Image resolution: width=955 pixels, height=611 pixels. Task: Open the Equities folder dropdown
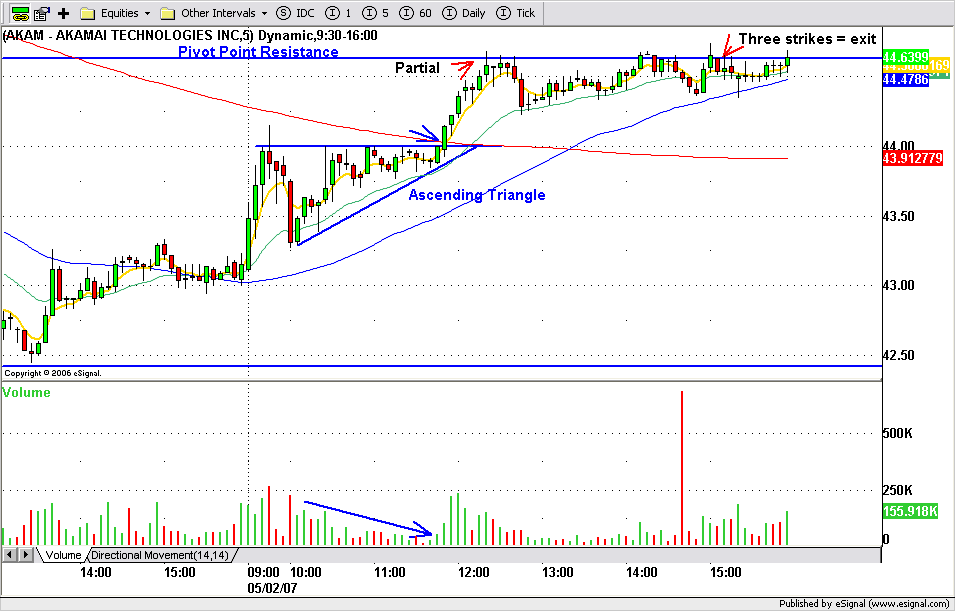click(116, 13)
